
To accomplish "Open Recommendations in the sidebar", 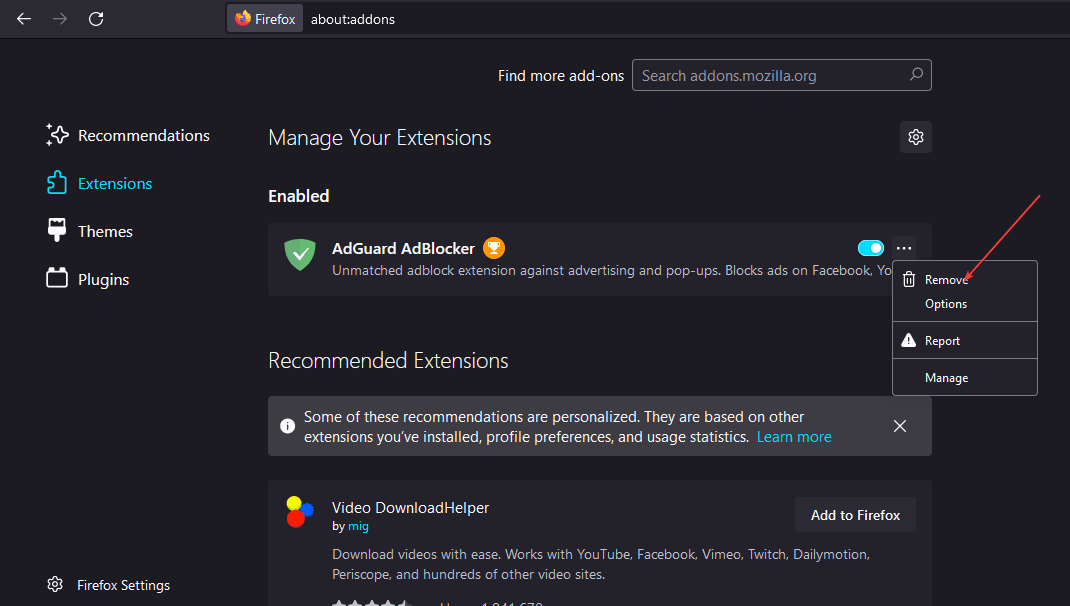I will point(128,135).
